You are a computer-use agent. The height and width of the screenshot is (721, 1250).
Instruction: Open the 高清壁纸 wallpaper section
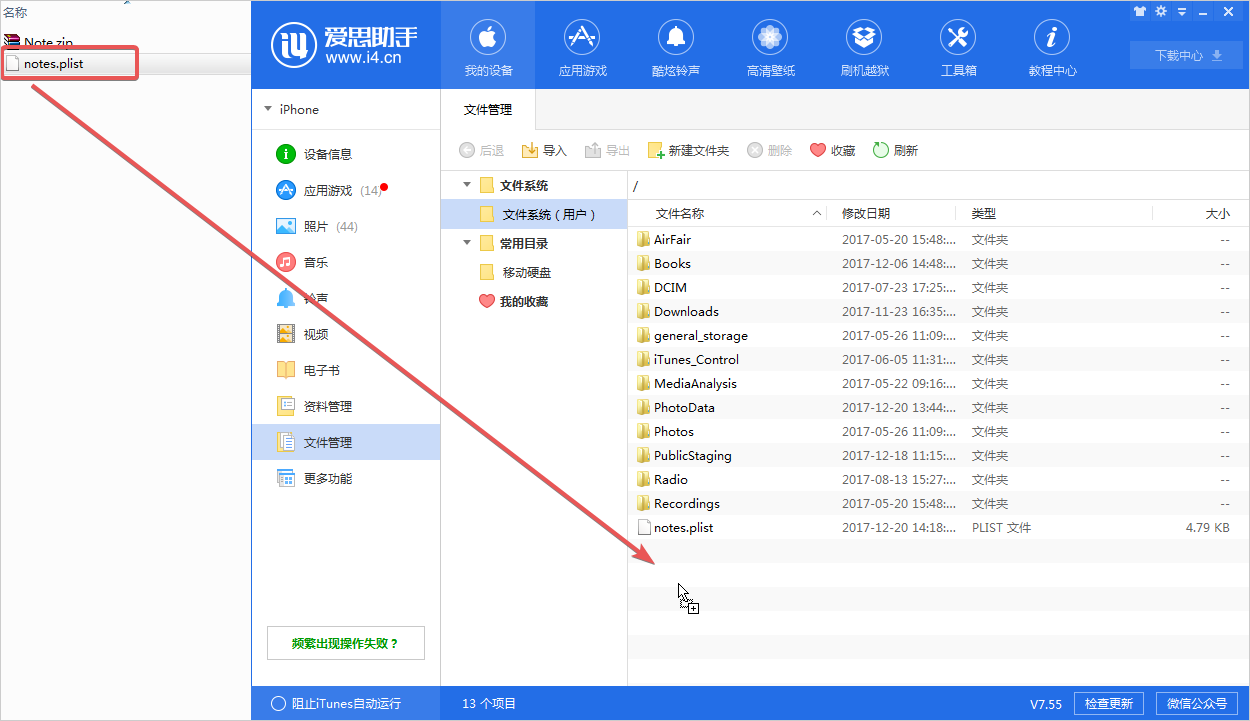(x=769, y=45)
